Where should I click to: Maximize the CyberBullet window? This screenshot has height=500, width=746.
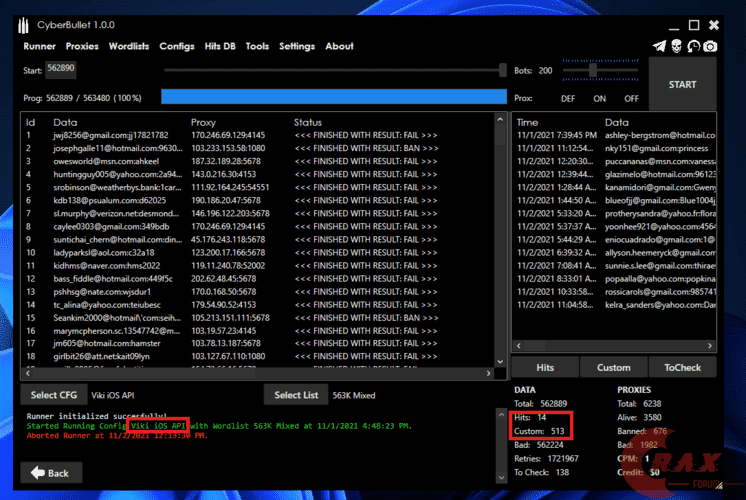tap(694, 24)
